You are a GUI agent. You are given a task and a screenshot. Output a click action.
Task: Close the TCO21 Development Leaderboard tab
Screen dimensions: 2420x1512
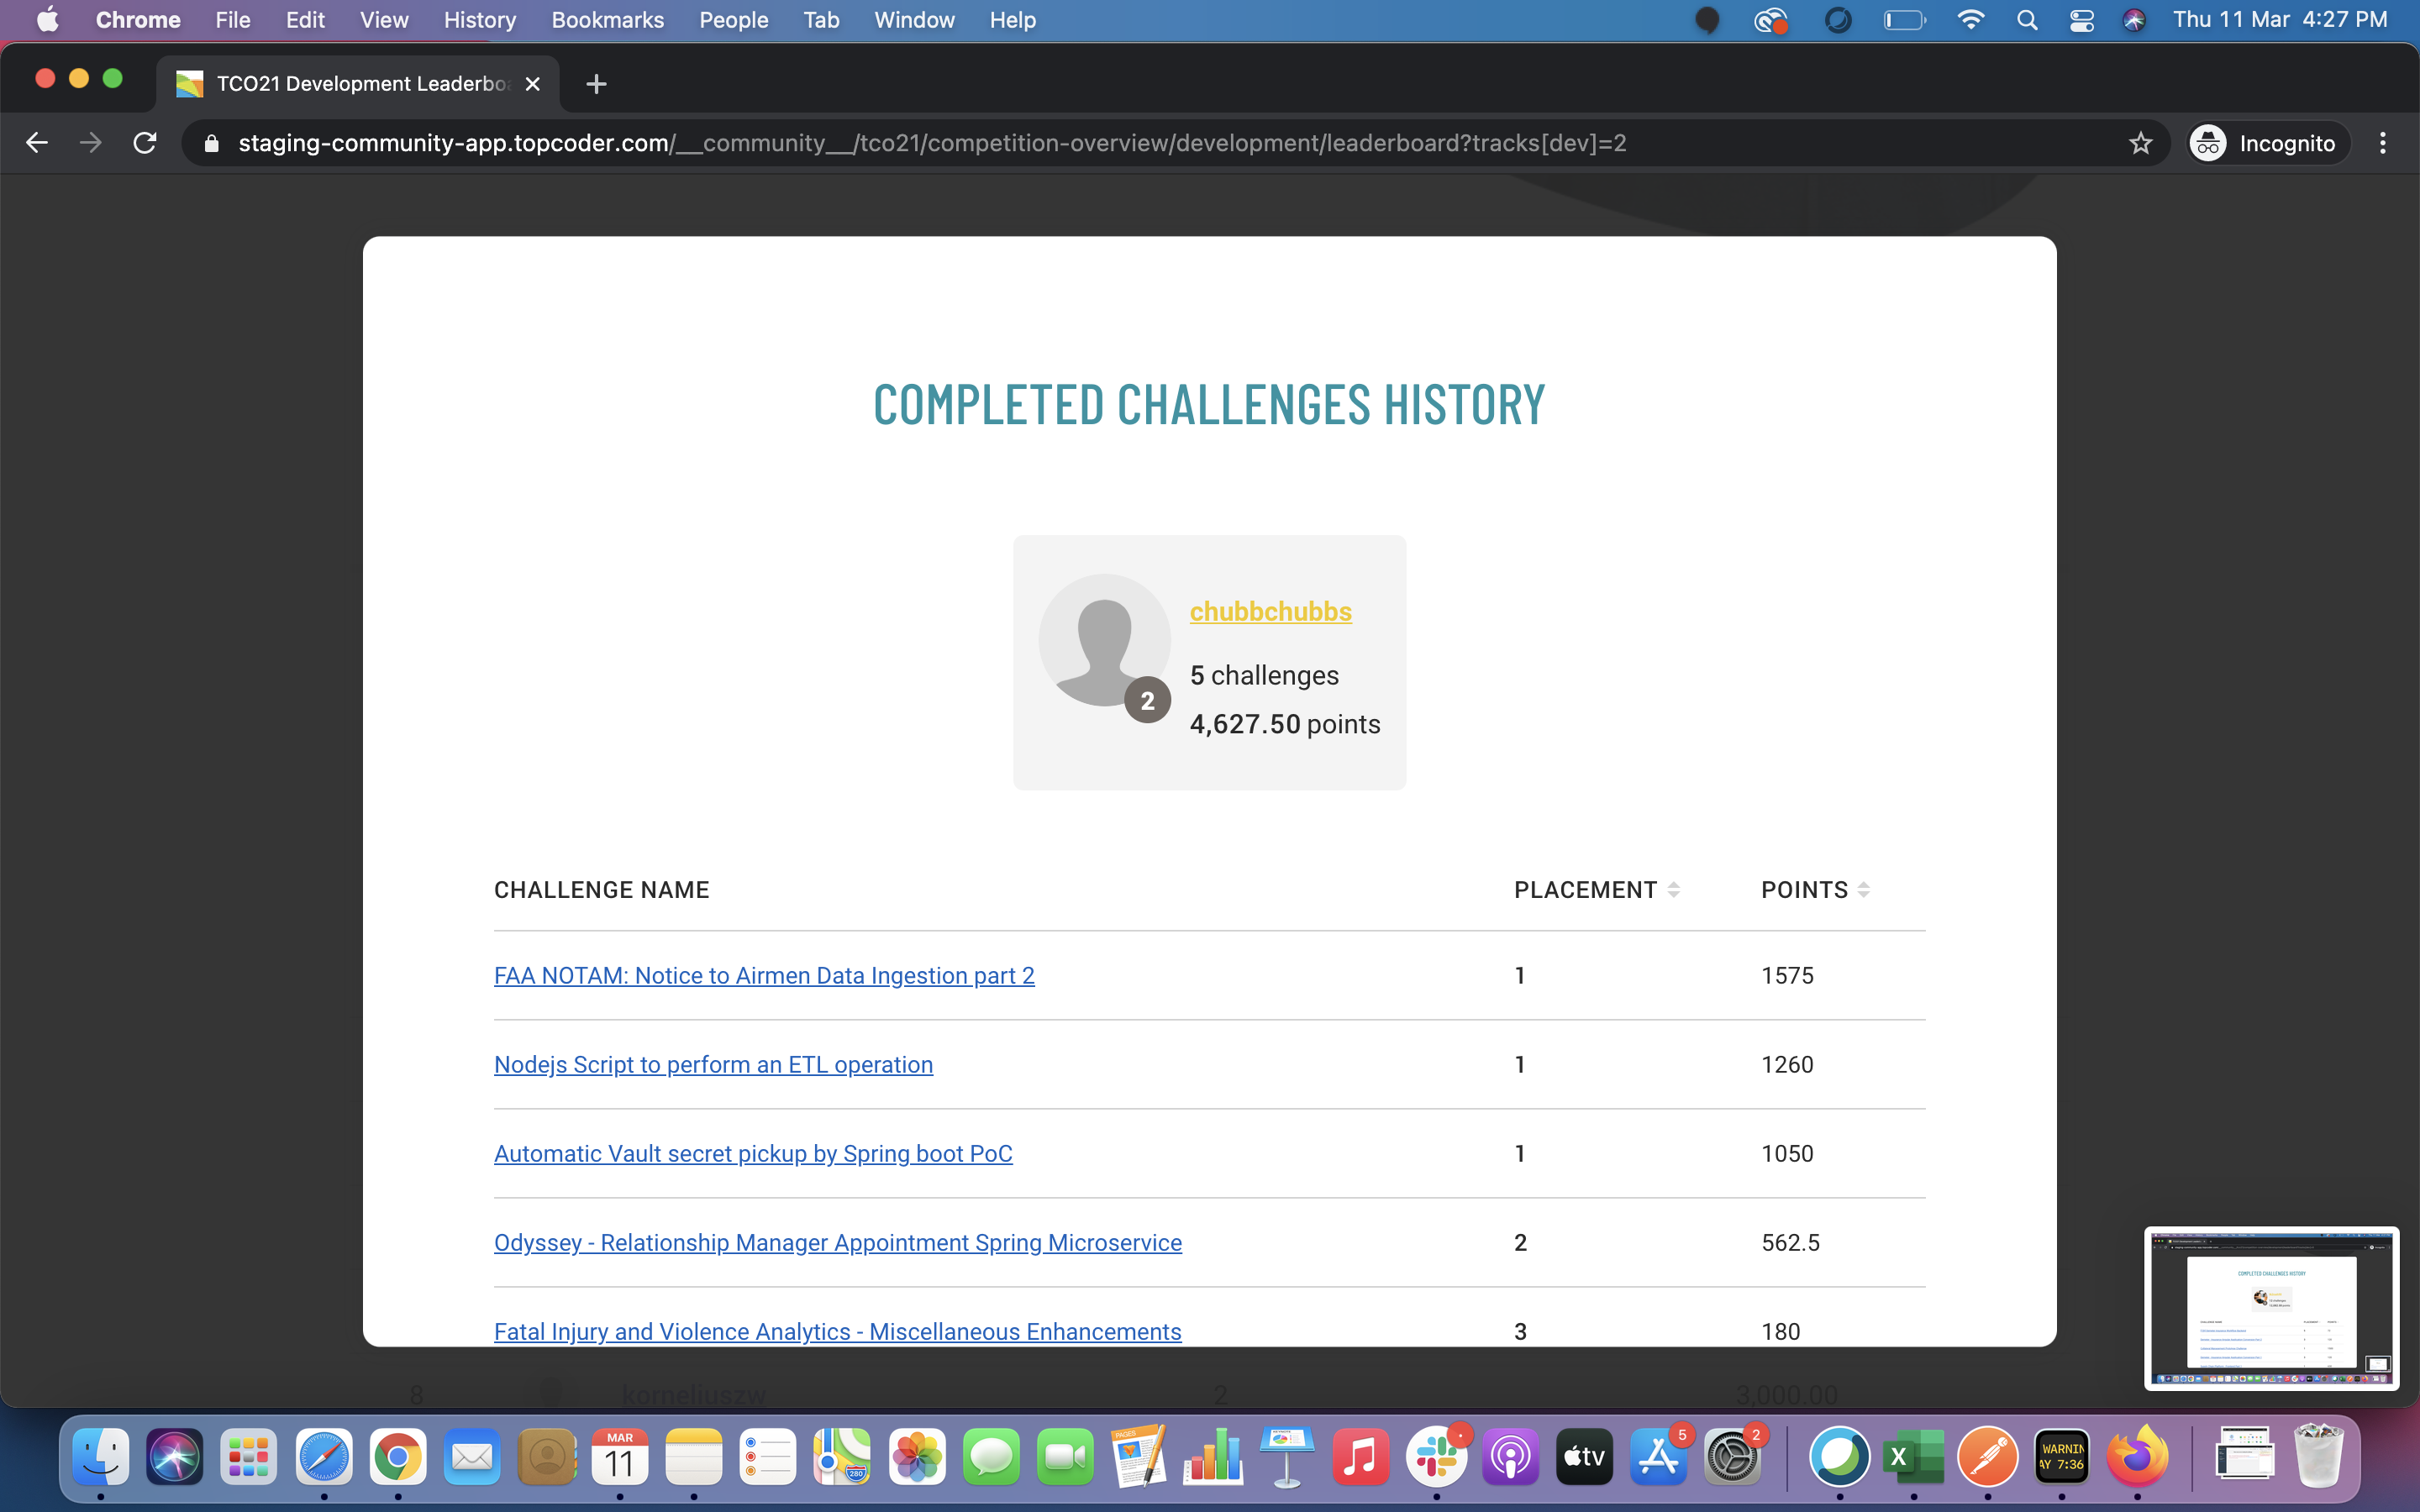[x=533, y=84]
